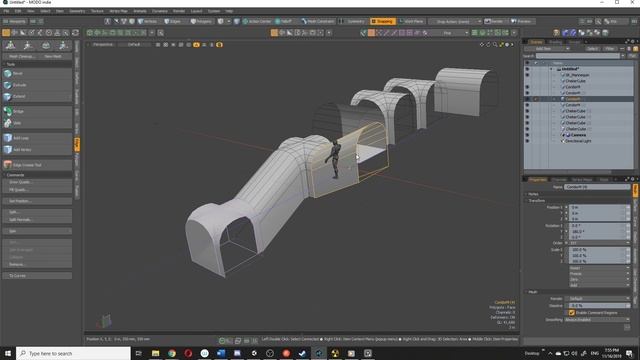Screen dimensions: 640x360
Task: Toggle Snapping in the top toolbar
Action: click(x=382, y=21)
